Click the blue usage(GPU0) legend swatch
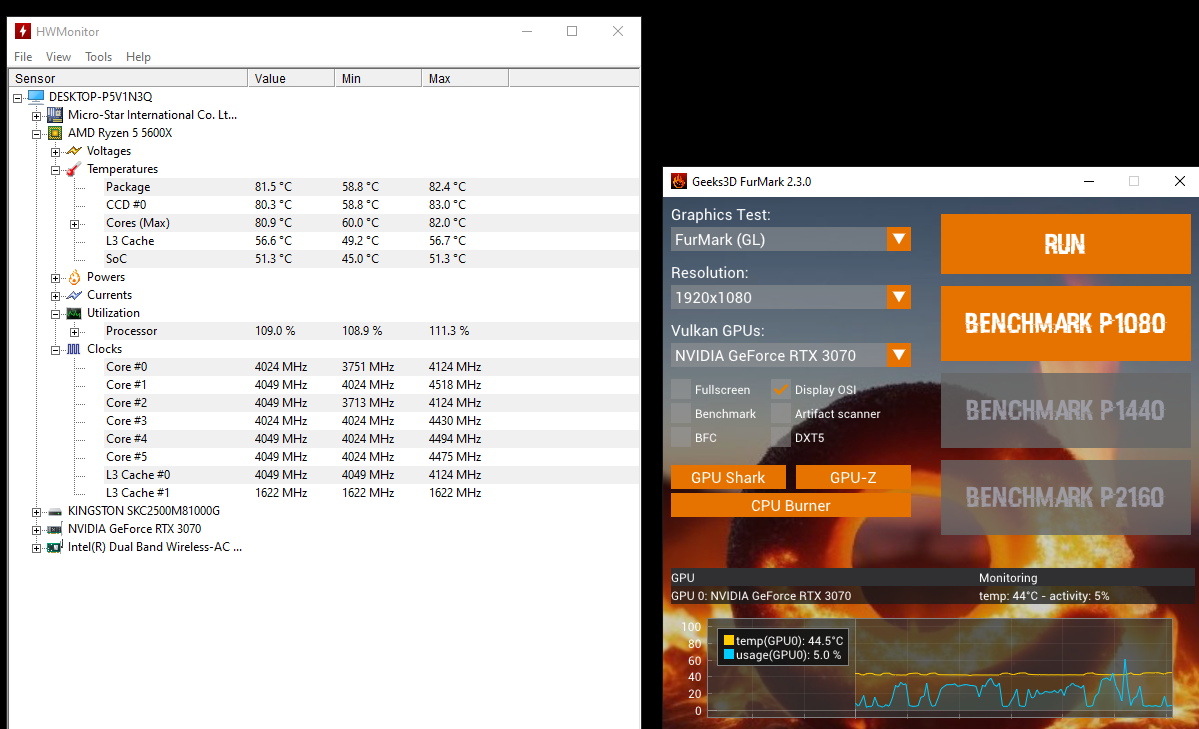 click(729, 655)
